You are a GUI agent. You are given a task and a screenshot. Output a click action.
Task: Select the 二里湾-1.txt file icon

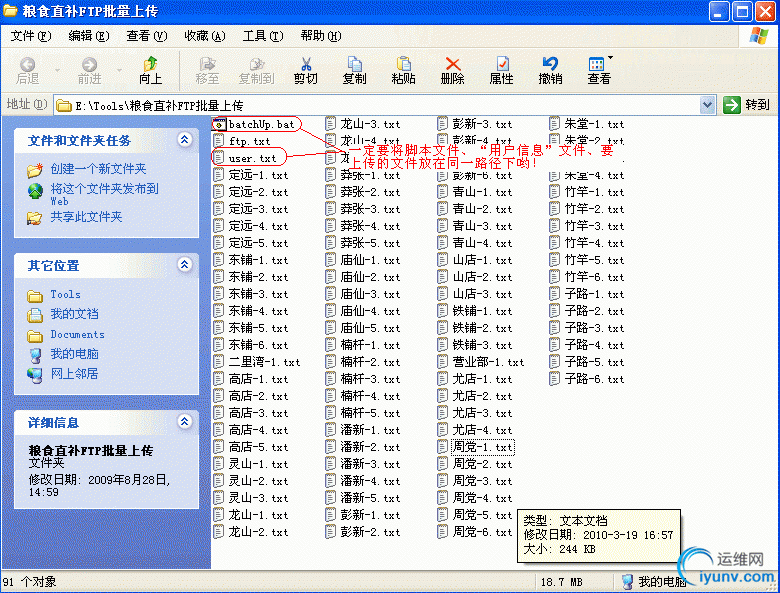coord(218,362)
